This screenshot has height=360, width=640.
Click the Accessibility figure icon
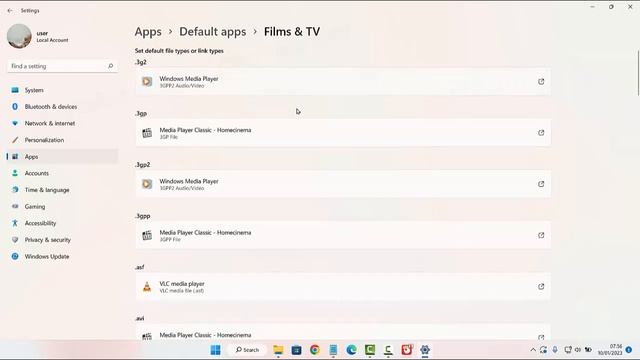click(15, 223)
